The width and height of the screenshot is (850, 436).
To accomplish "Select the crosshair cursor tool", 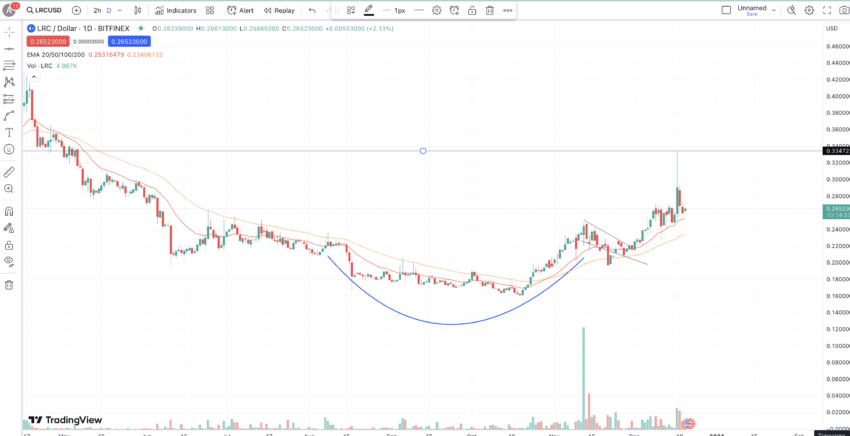I will (x=9, y=33).
